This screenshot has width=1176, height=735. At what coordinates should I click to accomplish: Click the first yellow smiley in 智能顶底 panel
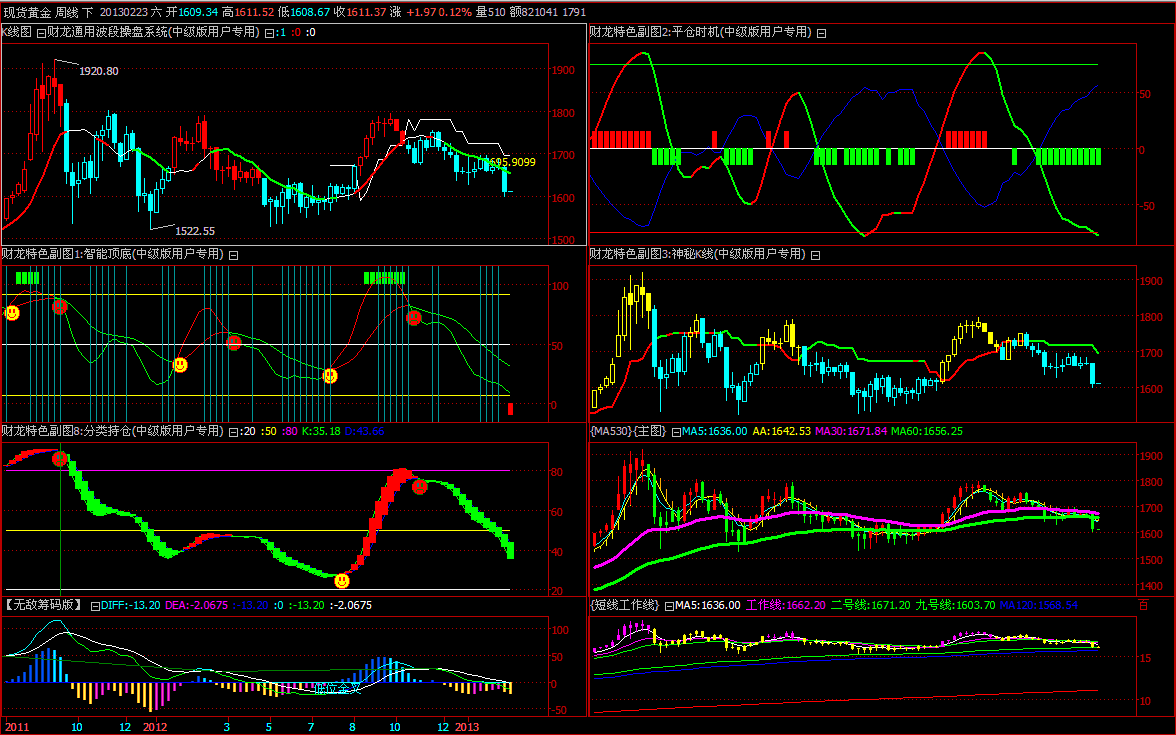(x=12, y=313)
